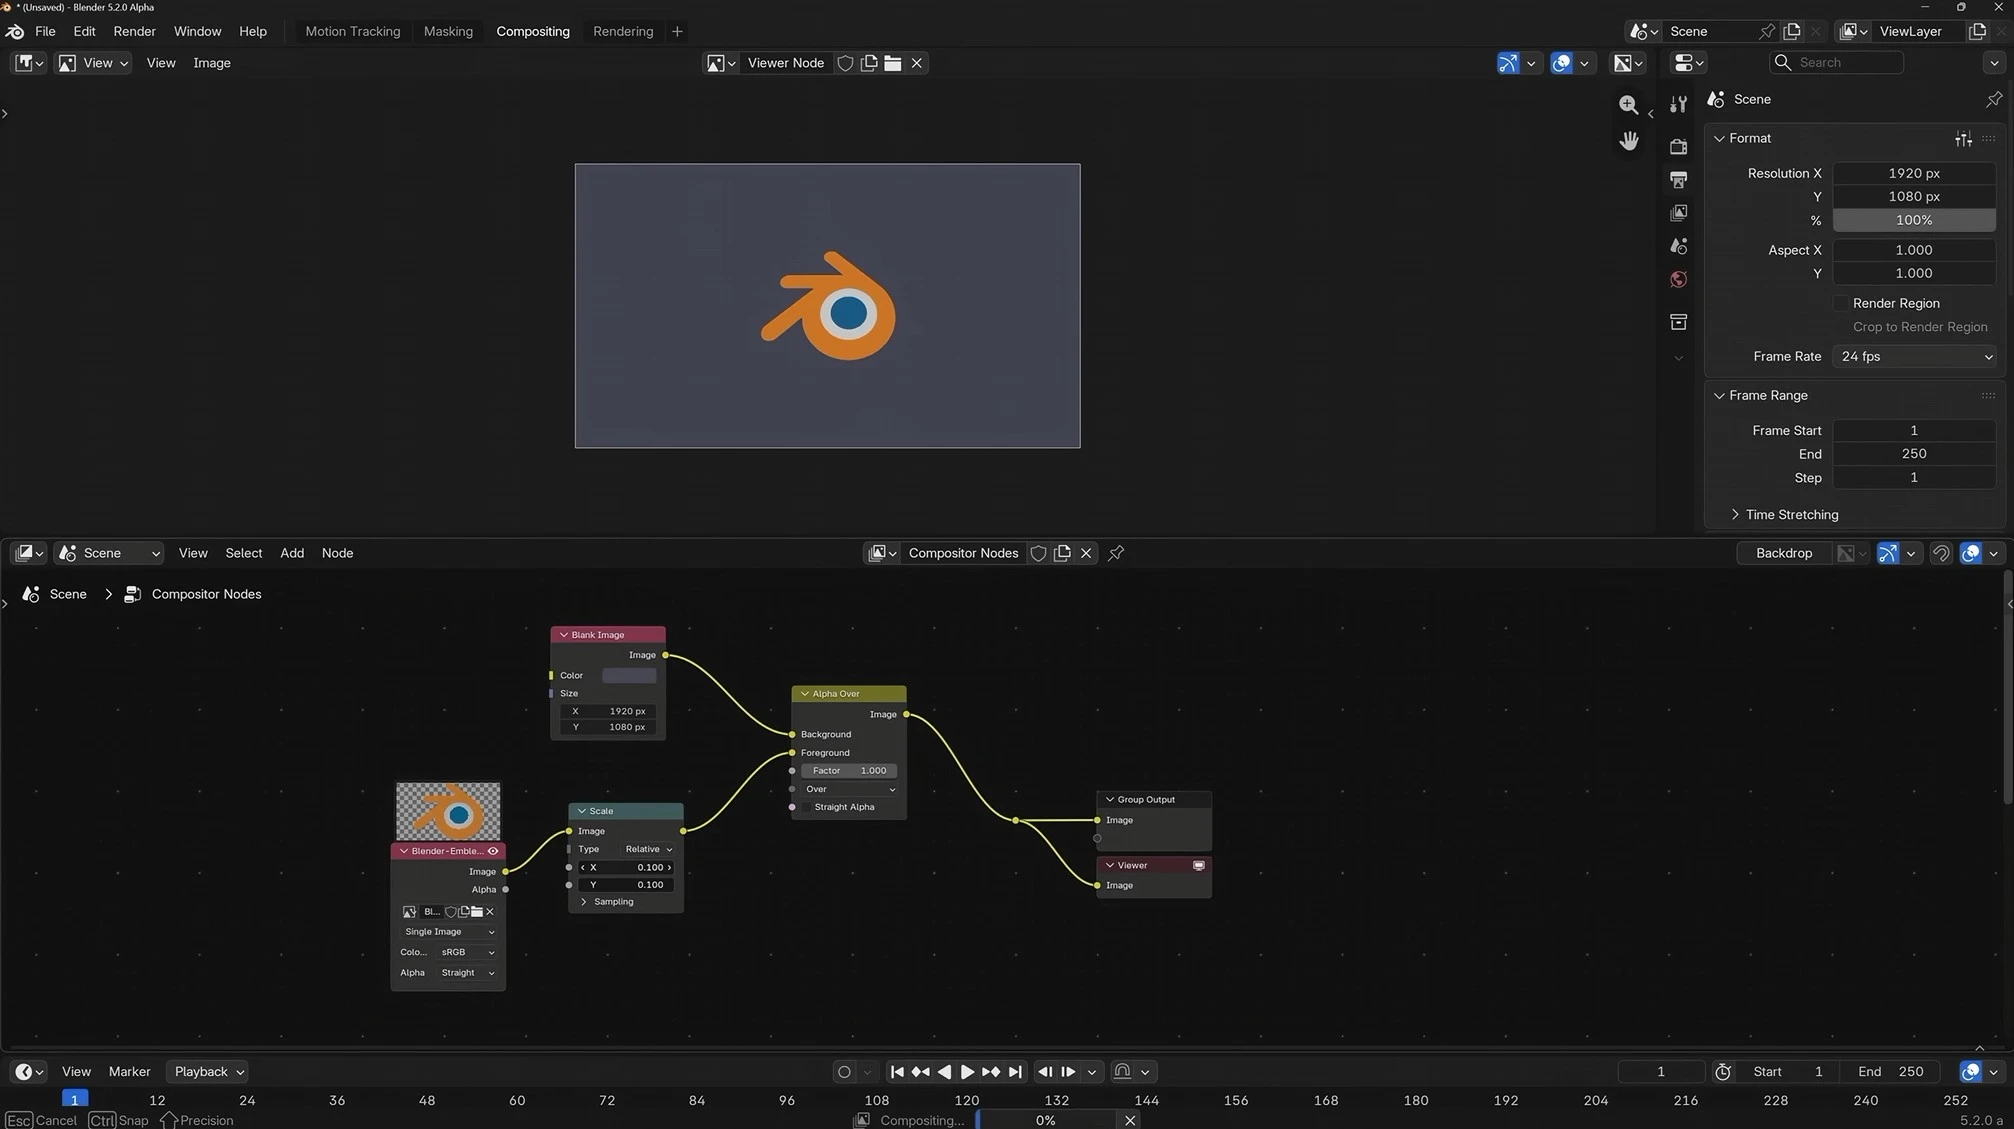Click the auto-keying record circle button
Image resolution: width=2014 pixels, height=1129 pixels.
(x=844, y=1072)
